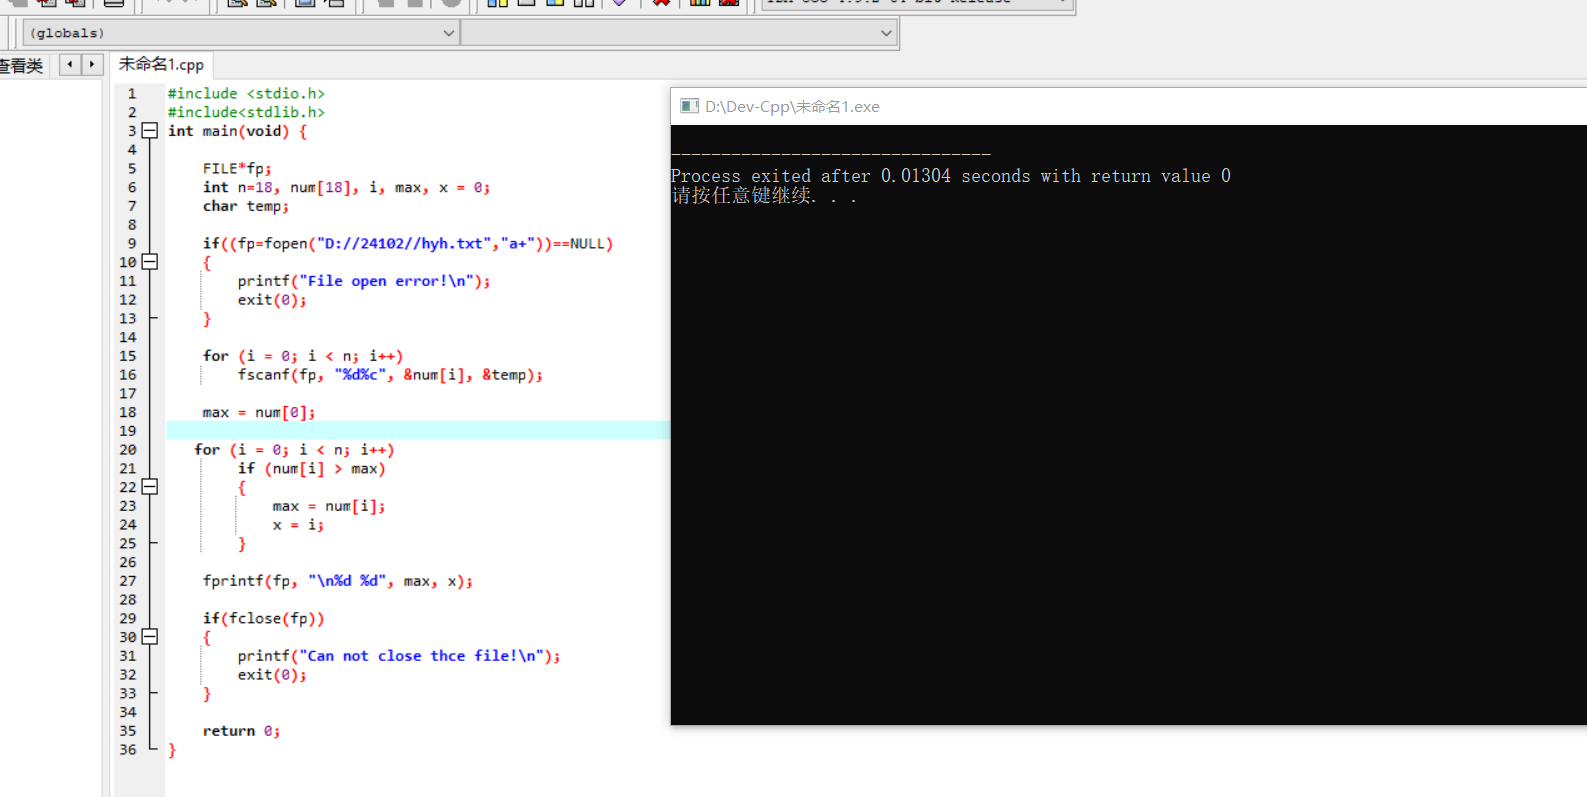The height and width of the screenshot is (797, 1587).
Task: Click the '#include <stdio.h>' line
Action: (246, 93)
